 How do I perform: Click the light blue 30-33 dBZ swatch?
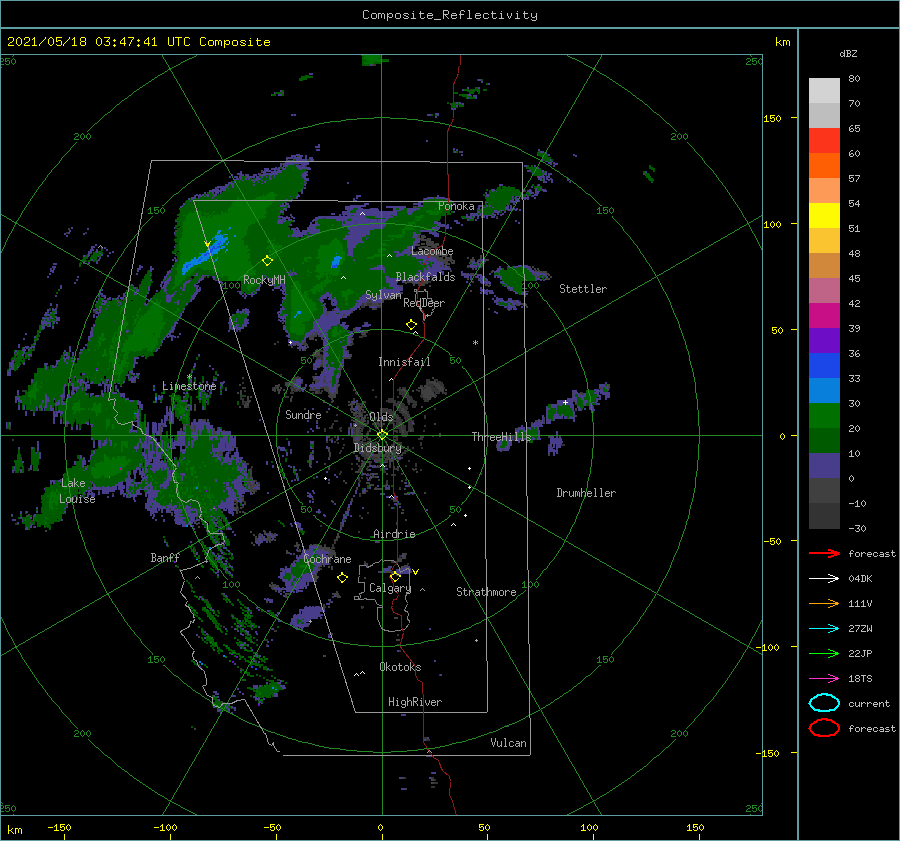click(x=824, y=391)
